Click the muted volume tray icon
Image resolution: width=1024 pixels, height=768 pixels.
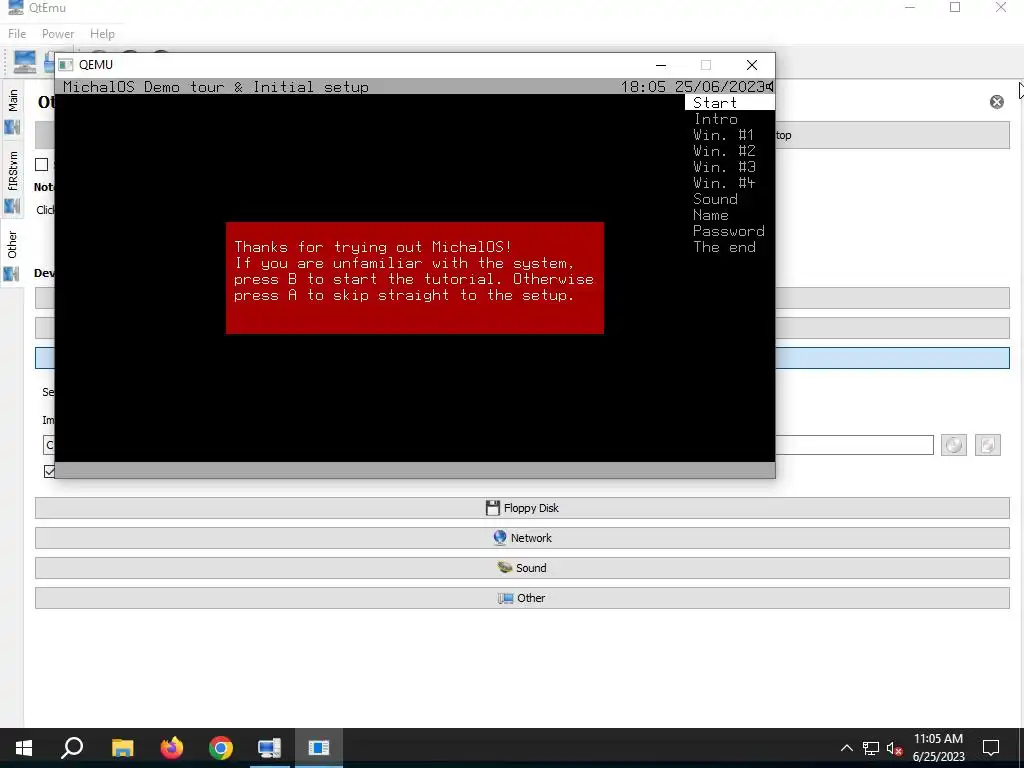coord(895,748)
